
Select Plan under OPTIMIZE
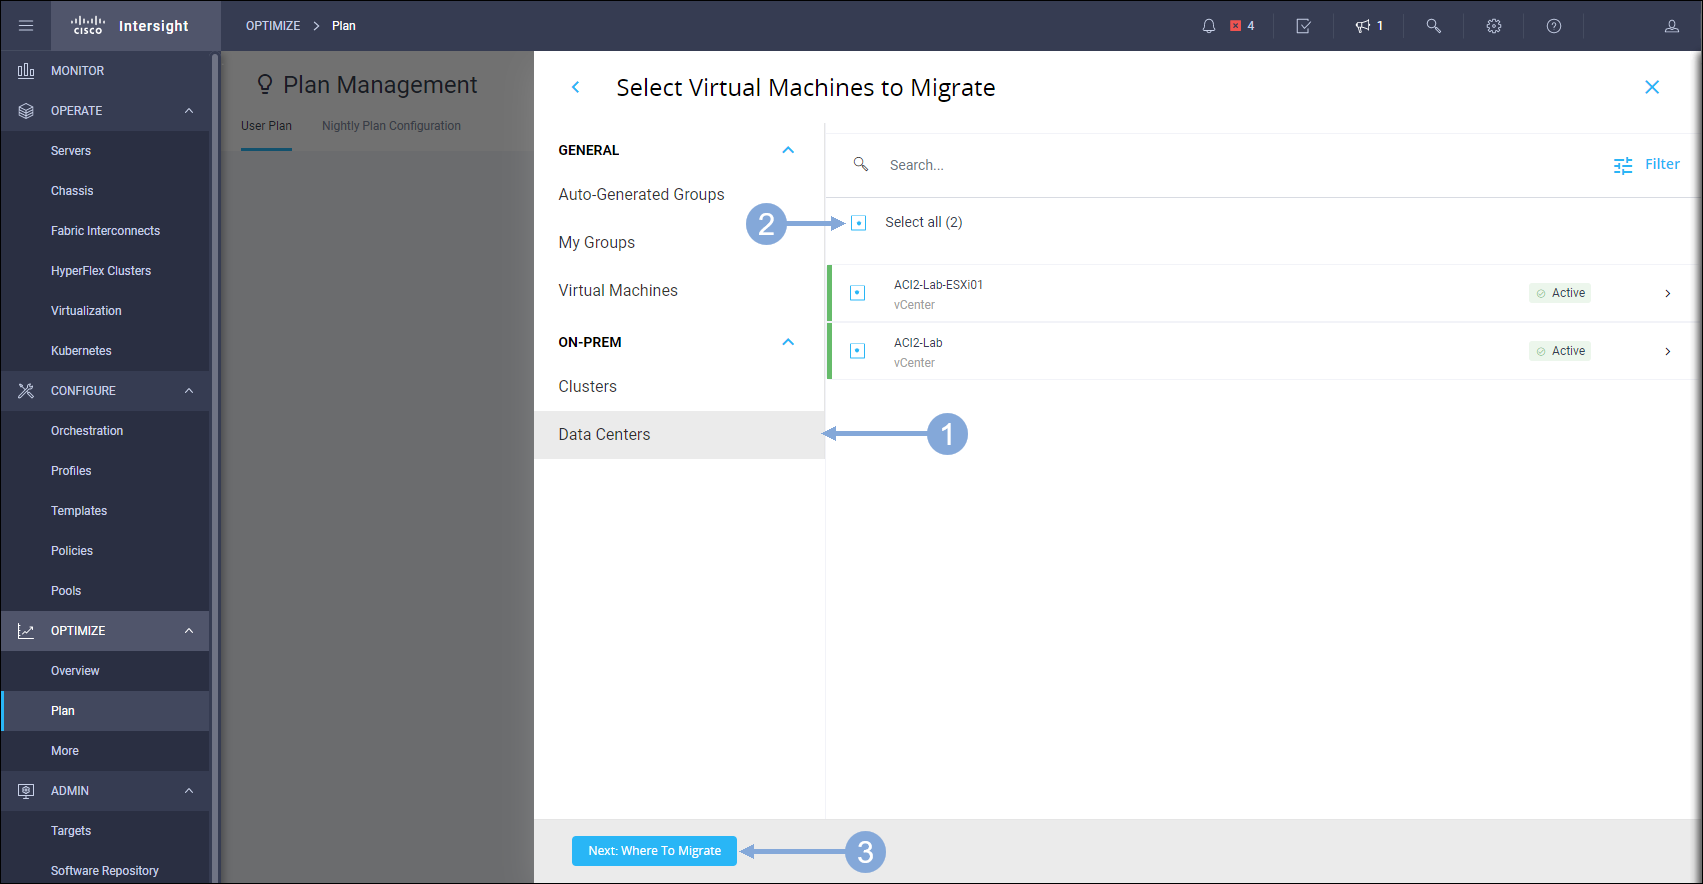(x=63, y=711)
